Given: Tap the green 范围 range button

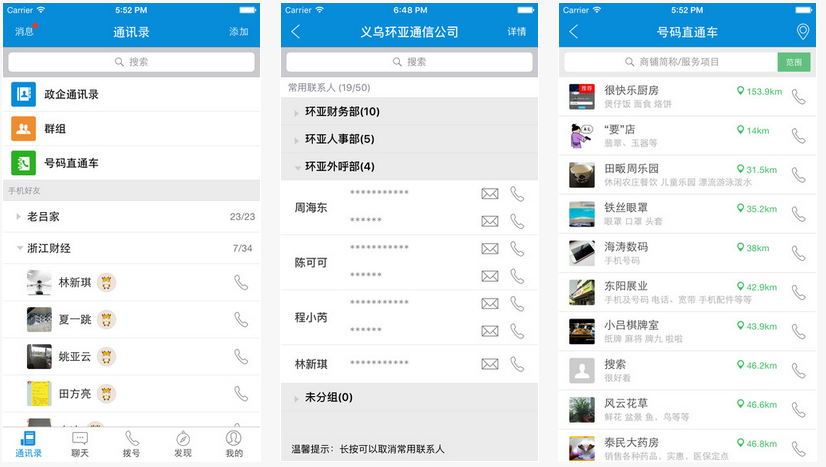Looking at the screenshot, I should 793,62.
